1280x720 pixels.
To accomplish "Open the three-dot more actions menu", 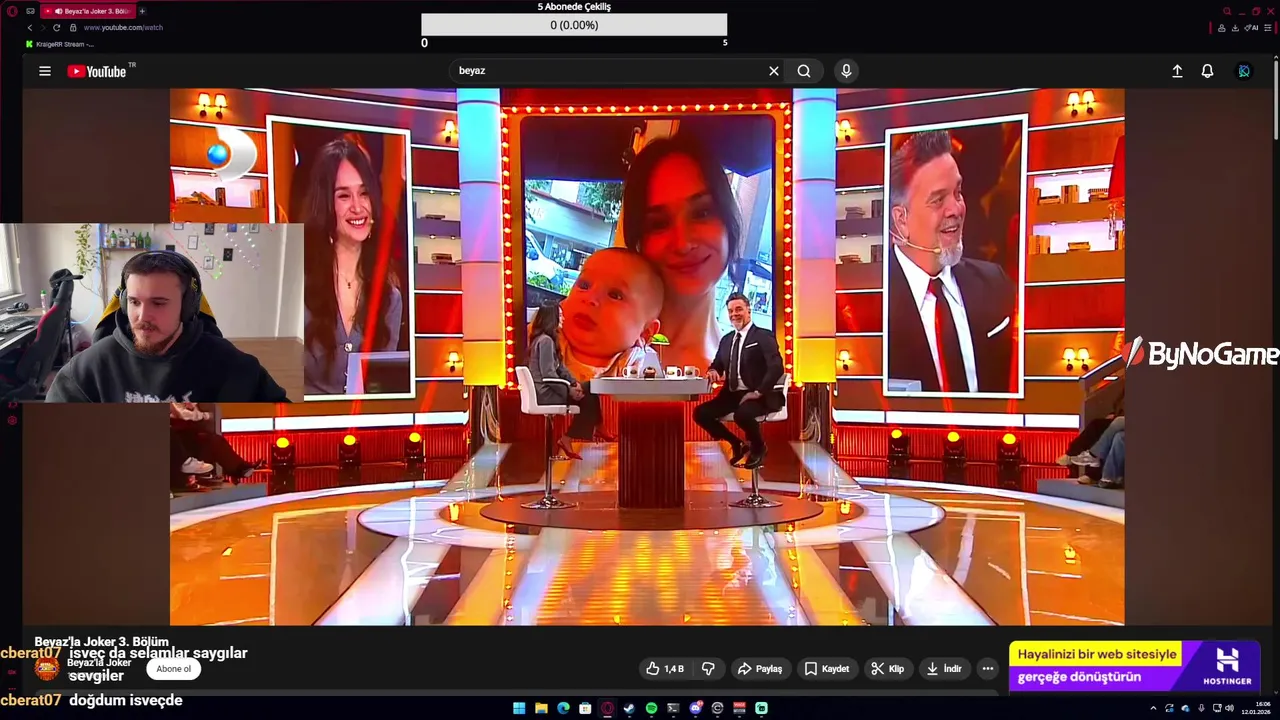I will 988,669.
